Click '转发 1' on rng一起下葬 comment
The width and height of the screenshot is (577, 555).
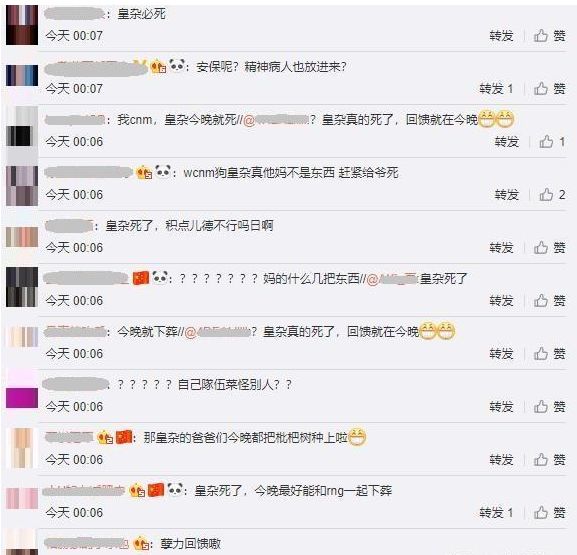[x=496, y=513]
